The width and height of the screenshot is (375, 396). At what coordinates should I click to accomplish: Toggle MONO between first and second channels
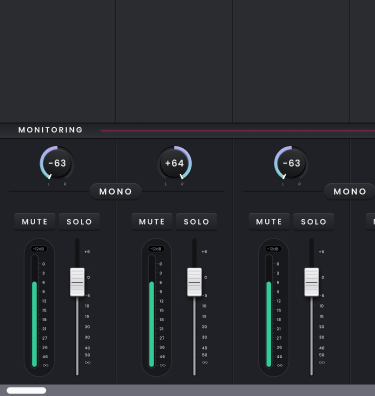click(116, 191)
